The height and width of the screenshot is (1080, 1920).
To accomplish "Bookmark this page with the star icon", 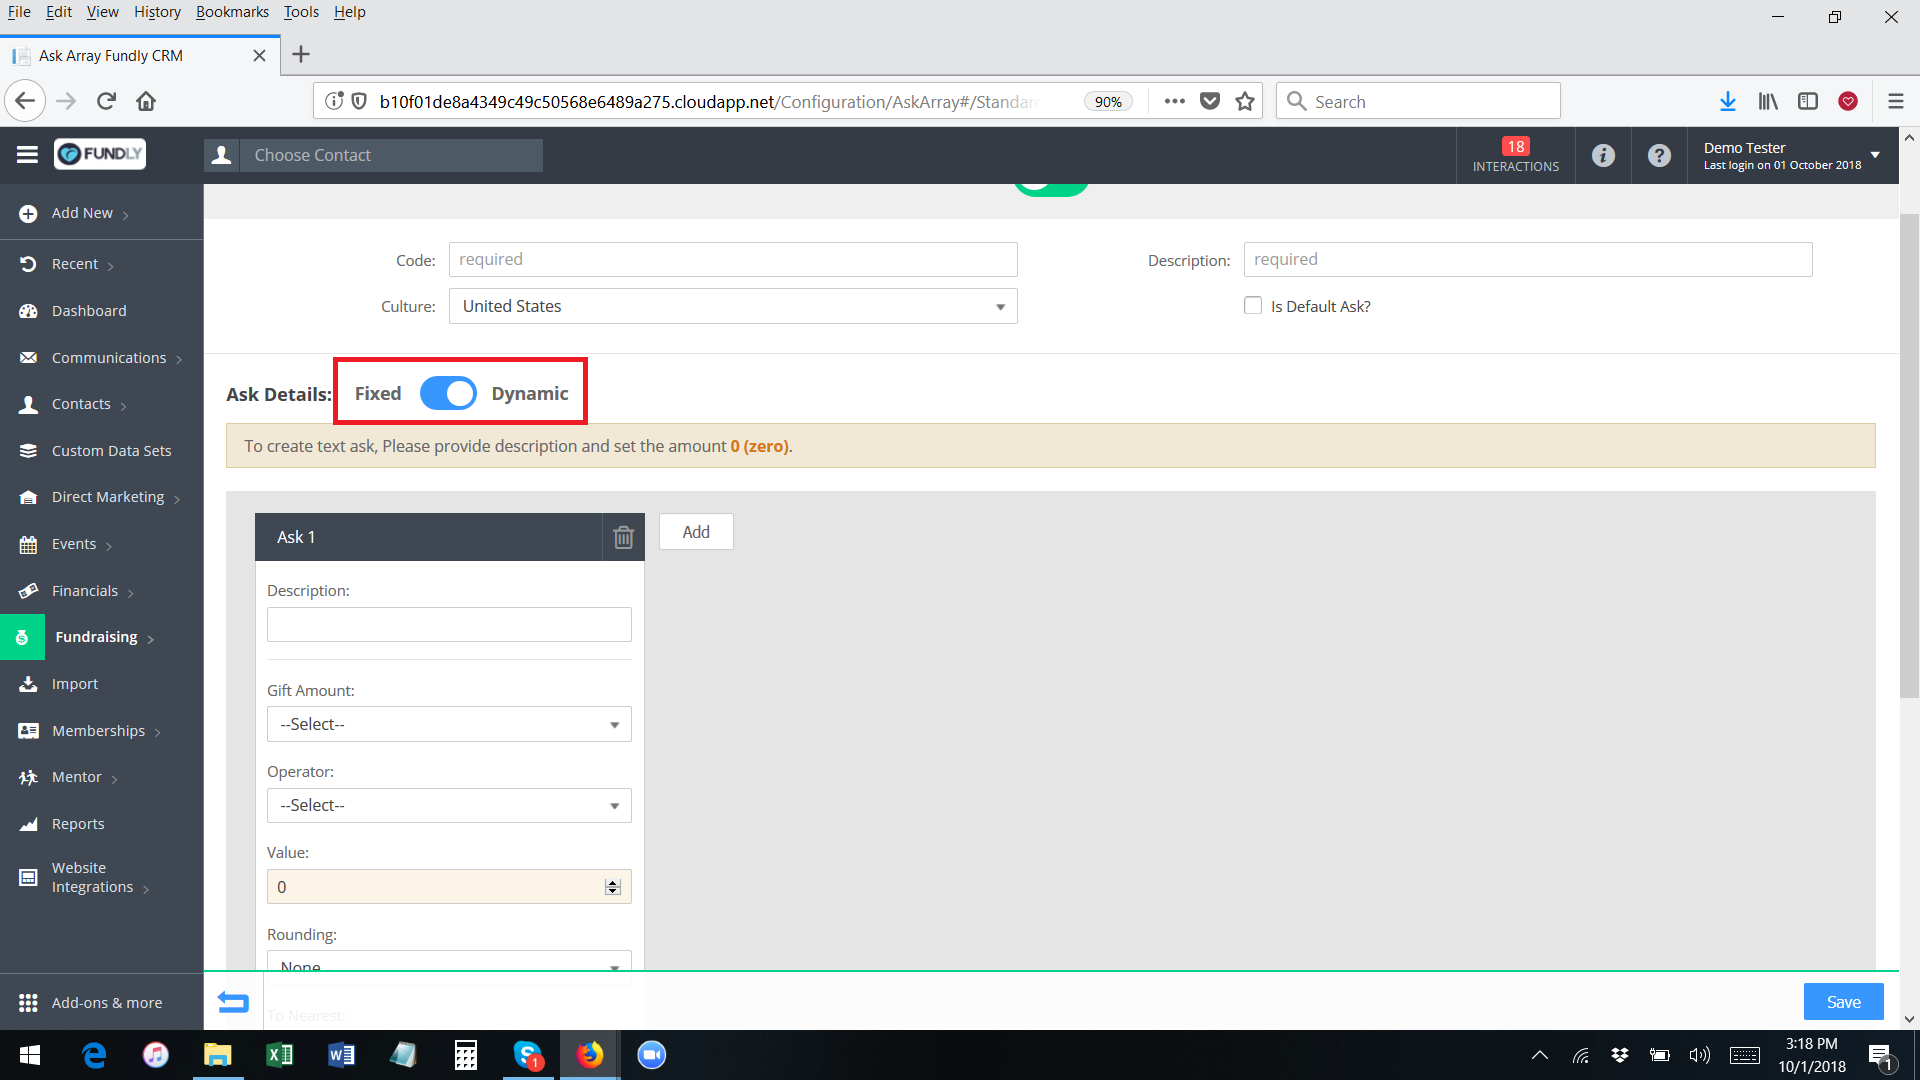I will (1244, 101).
